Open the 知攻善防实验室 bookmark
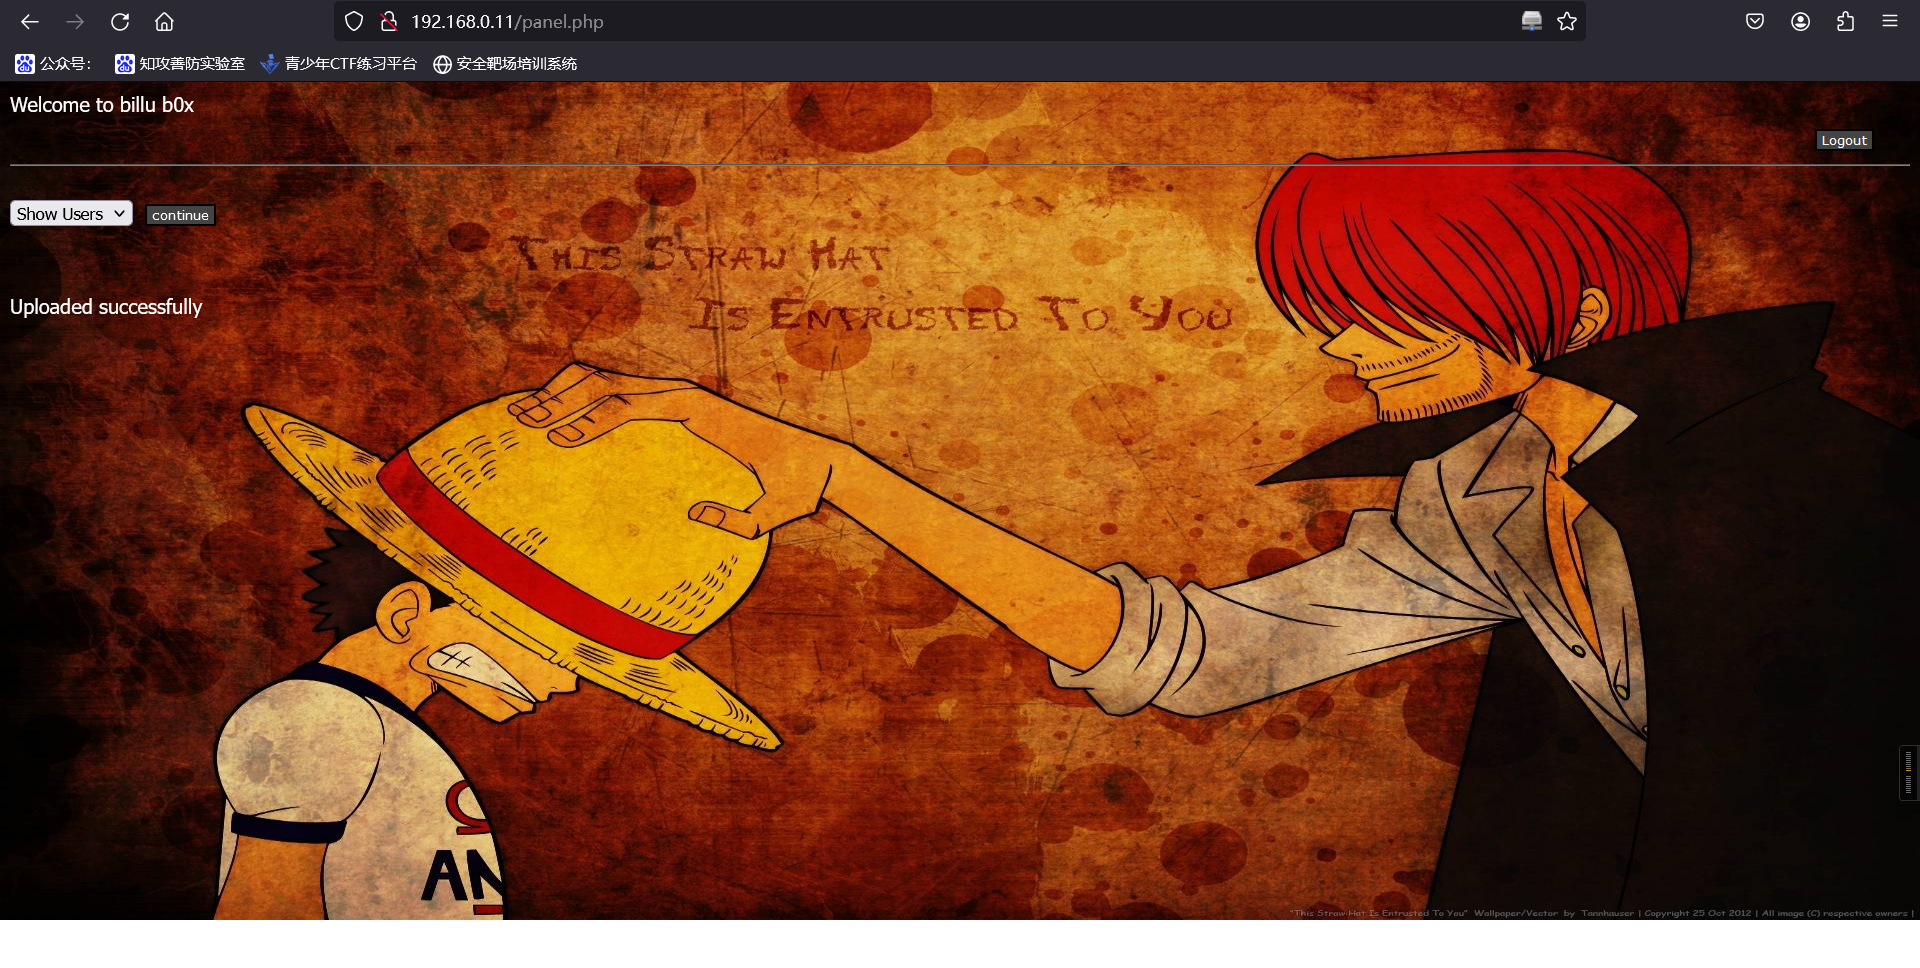Image resolution: width=1920 pixels, height=968 pixels. pyautogui.click(x=180, y=64)
